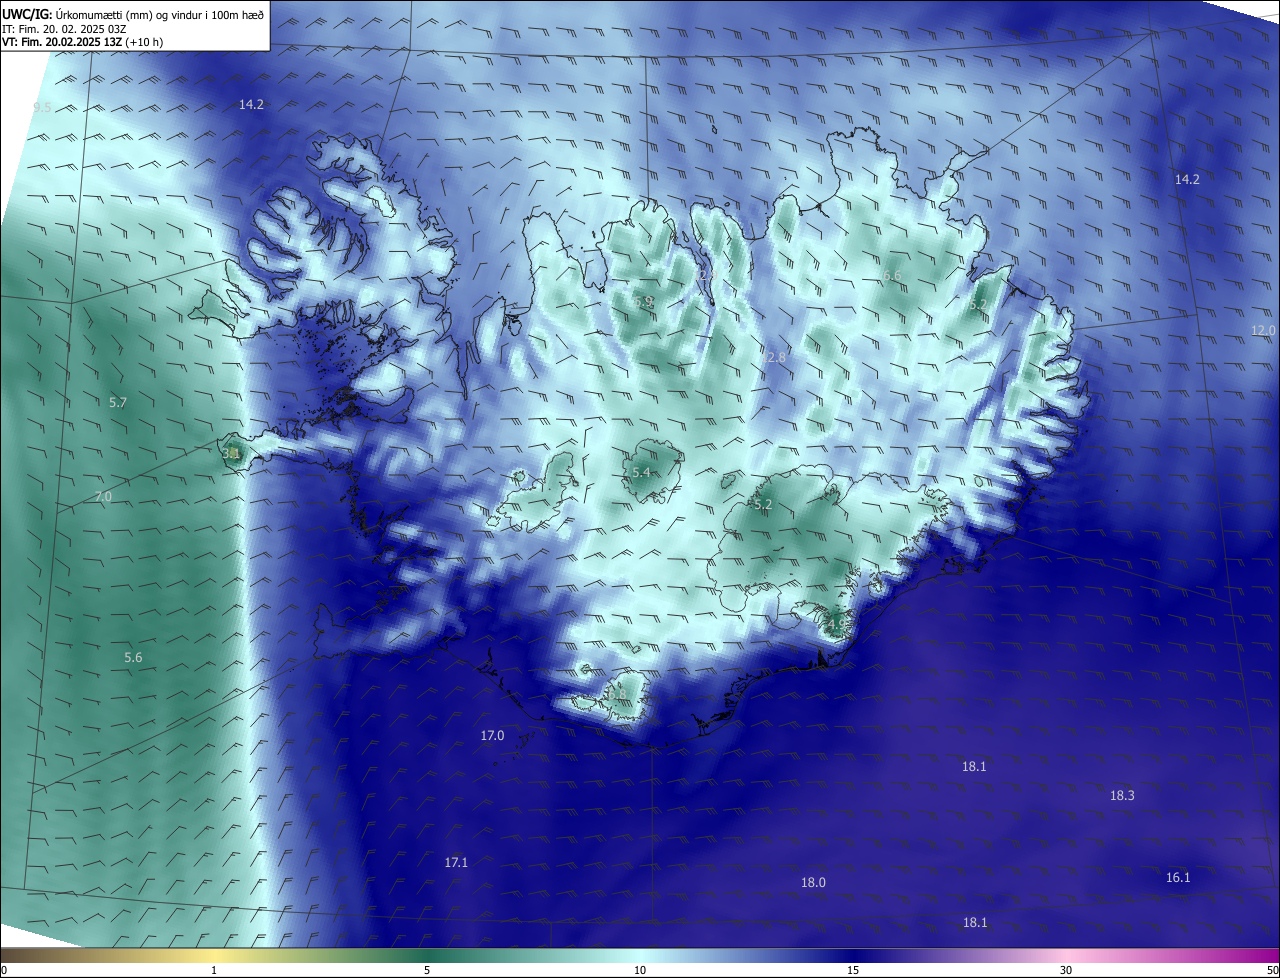Click the 12.8 value label on the map
The height and width of the screenshot is (978, 1280).
point(774,358)
